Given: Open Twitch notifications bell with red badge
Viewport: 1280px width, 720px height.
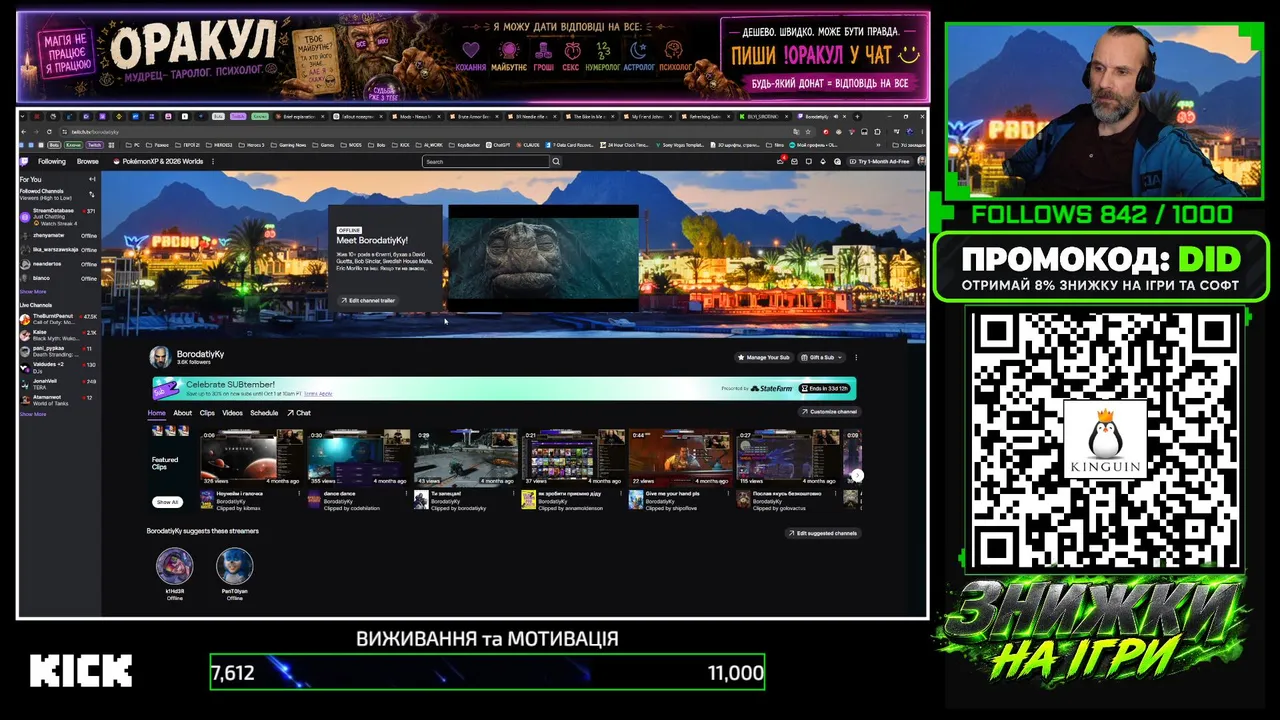Looking at the screenshot, I should click(781, 161).
